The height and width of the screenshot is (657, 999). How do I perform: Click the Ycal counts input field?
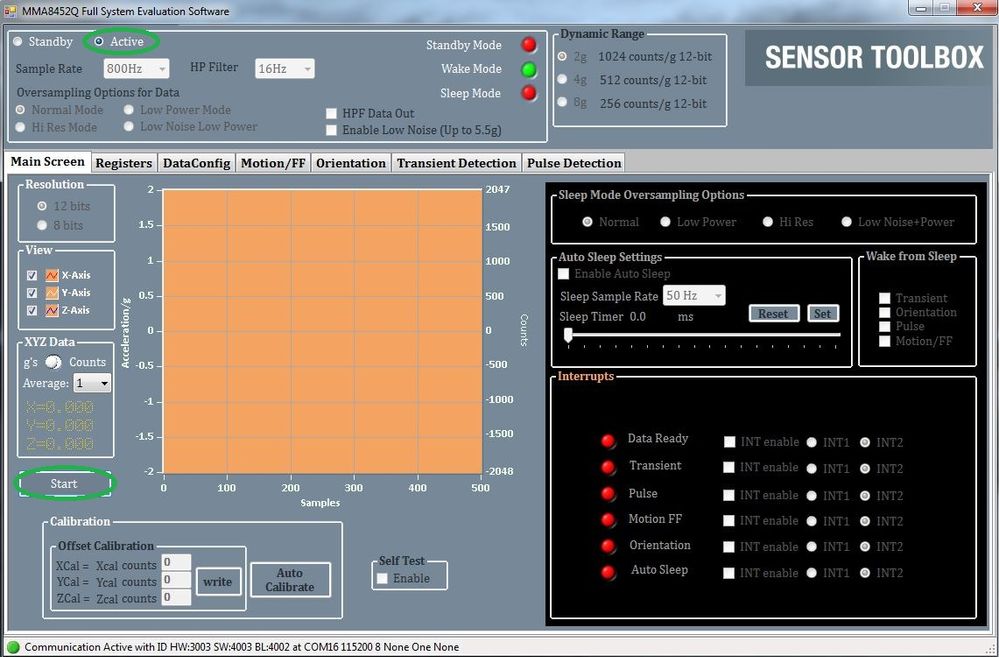click(x=176, y=580)
